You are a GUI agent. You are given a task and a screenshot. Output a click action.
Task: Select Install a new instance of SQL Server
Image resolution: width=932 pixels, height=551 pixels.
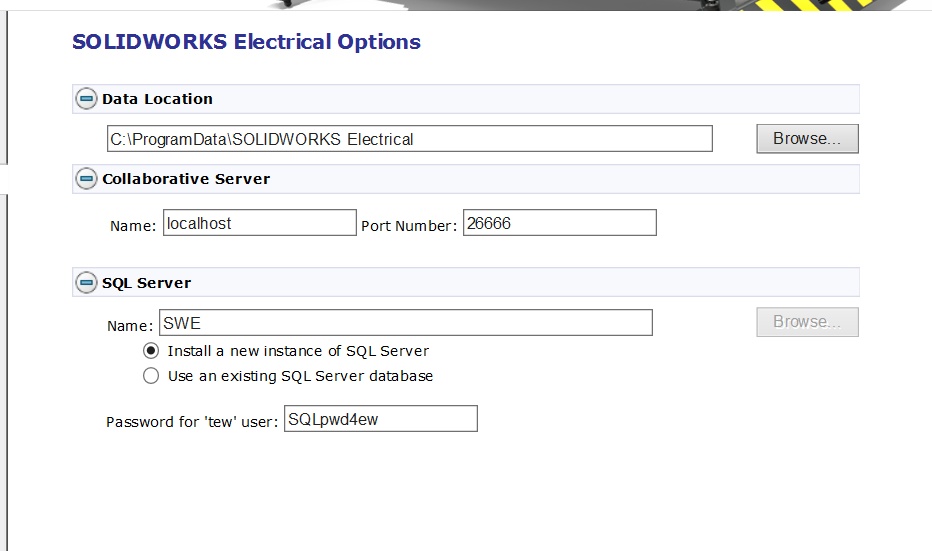(151, 351)
